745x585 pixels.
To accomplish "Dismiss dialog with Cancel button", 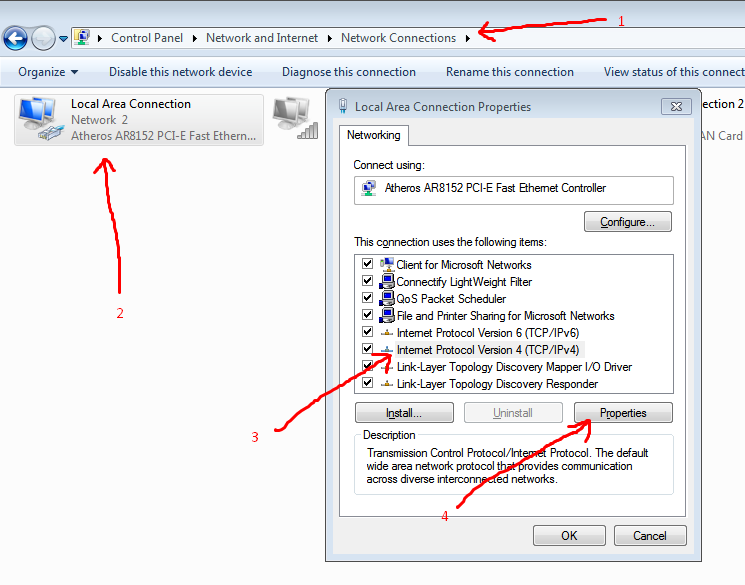I will (x=650, y=536).
